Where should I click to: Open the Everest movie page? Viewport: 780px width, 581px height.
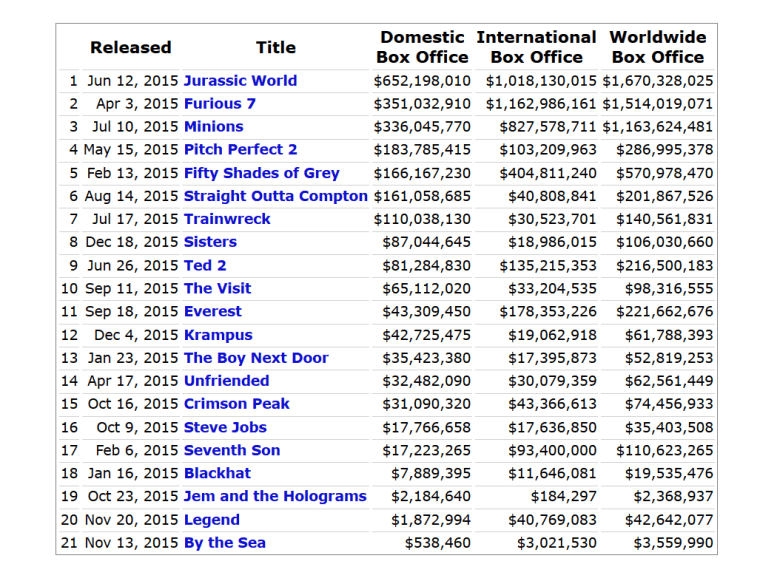[x=212, y=311]
